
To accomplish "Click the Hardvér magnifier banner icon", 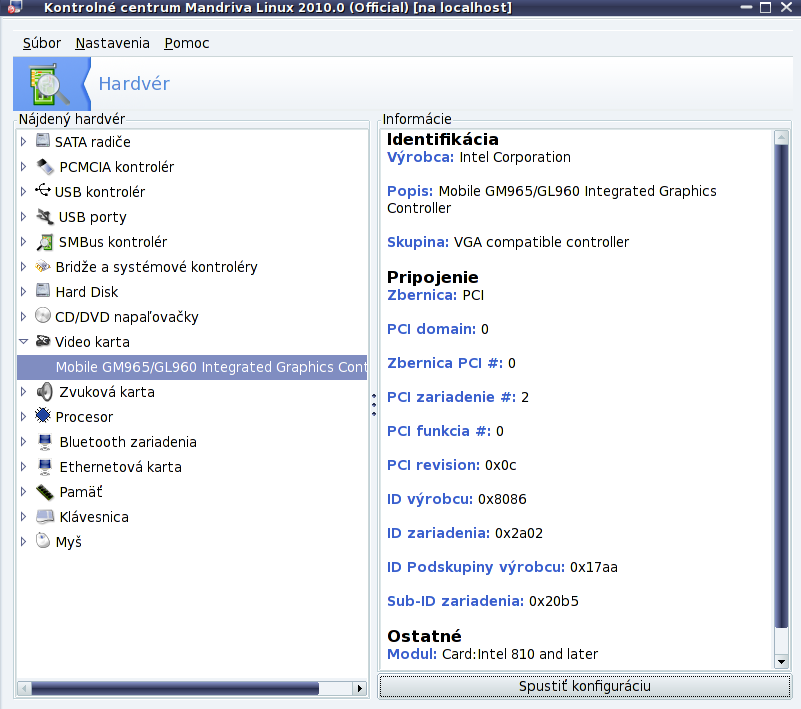I will pos(49,84).
